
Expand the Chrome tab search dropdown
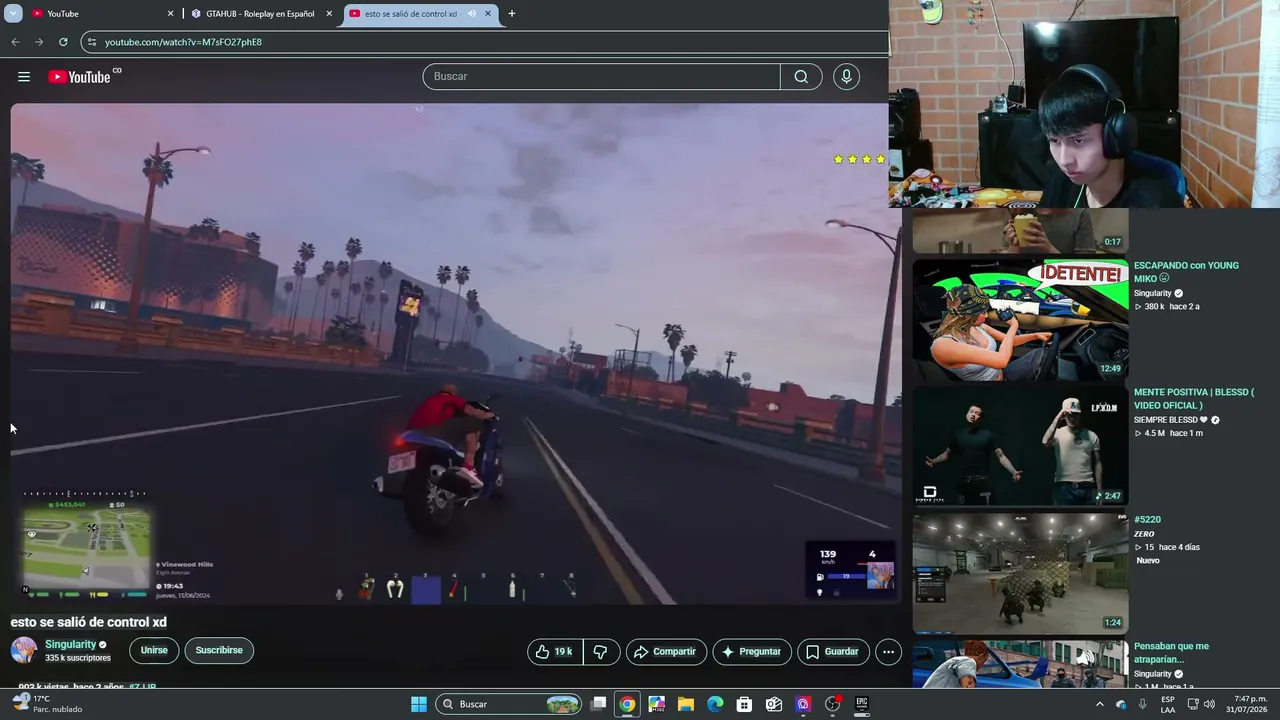tap(13, 14)
